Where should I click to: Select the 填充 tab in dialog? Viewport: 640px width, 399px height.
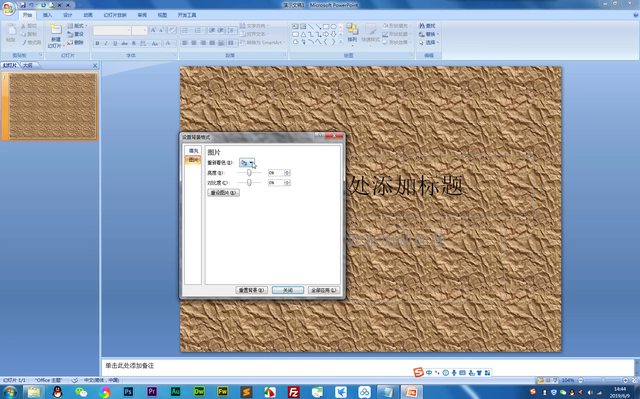[x=193, y=151]
